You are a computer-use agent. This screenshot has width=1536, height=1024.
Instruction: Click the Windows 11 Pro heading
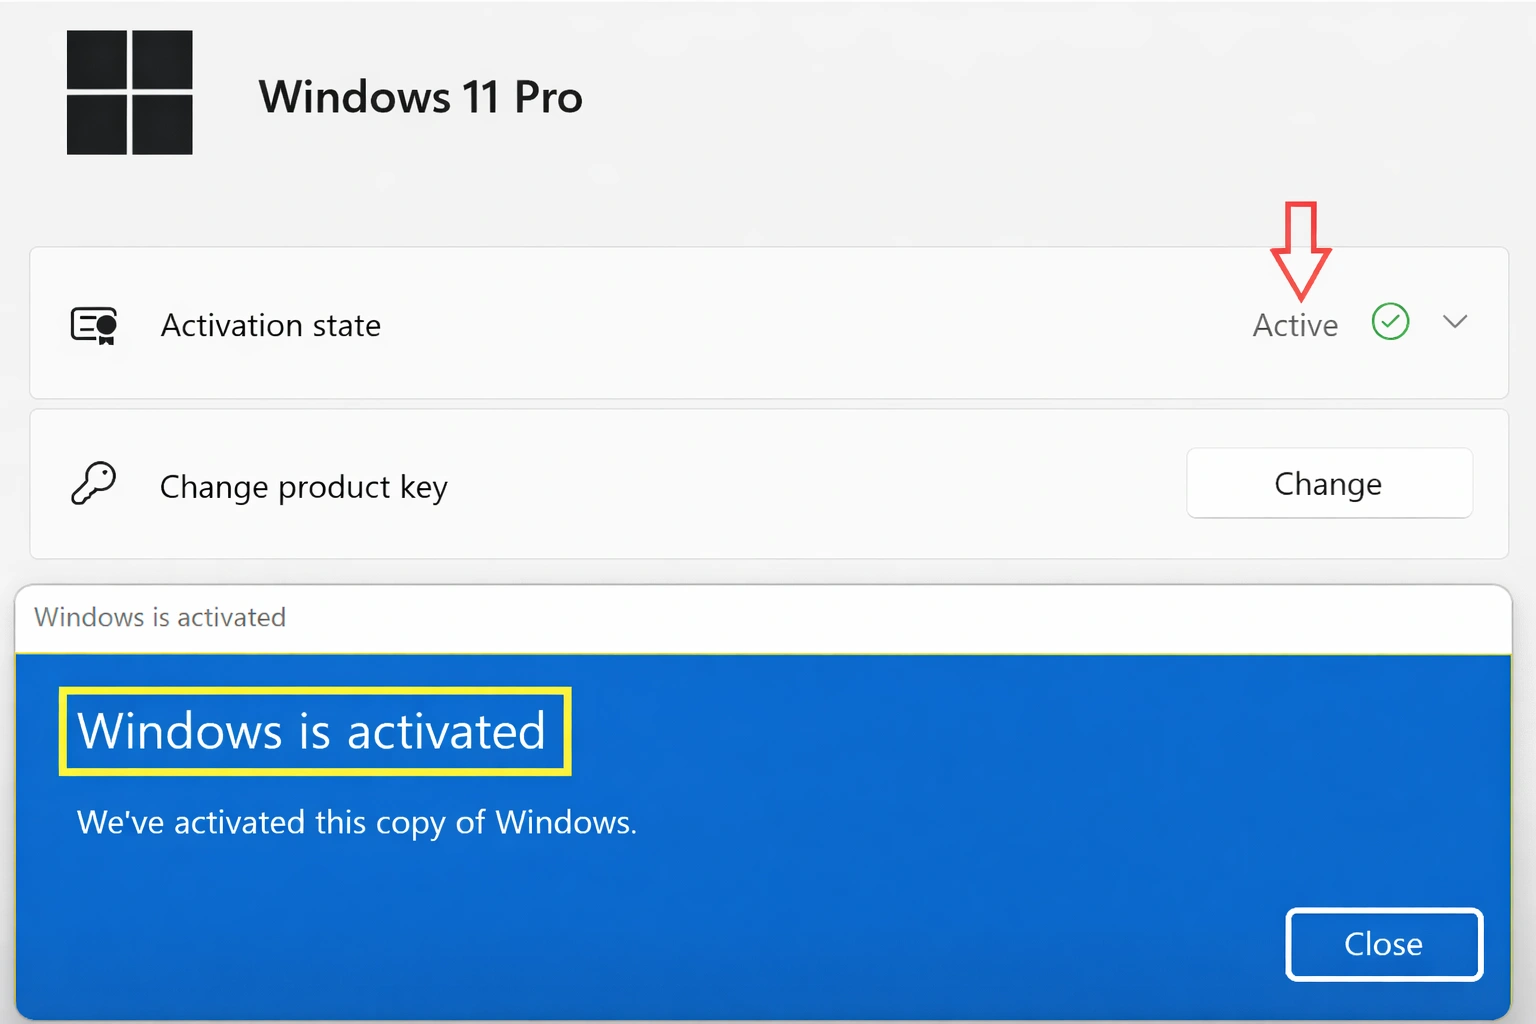(420, 96)
